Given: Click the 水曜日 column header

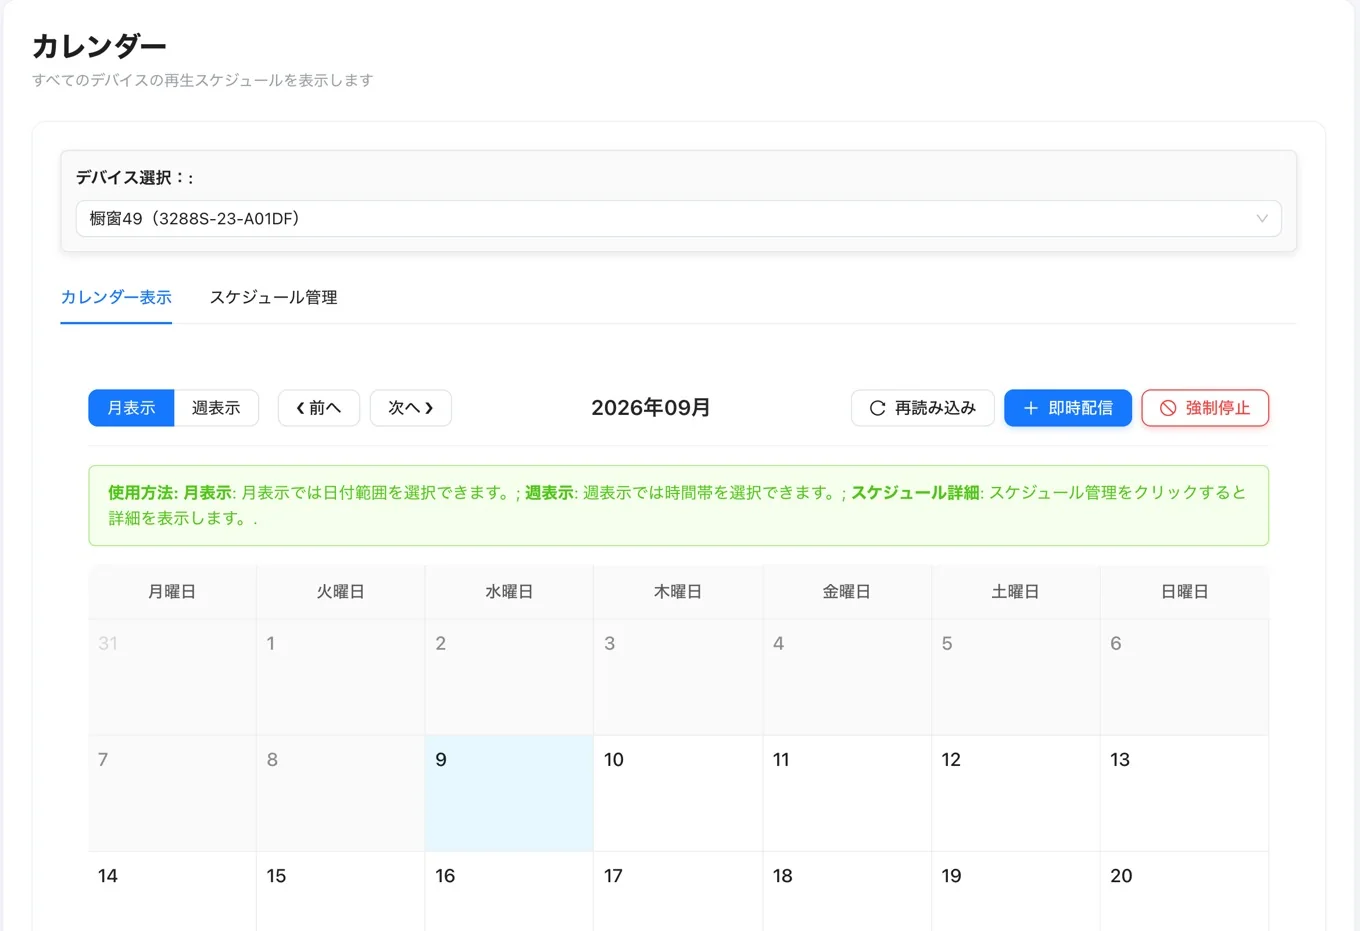Looking at the screenshot, I should click(509, 592).
